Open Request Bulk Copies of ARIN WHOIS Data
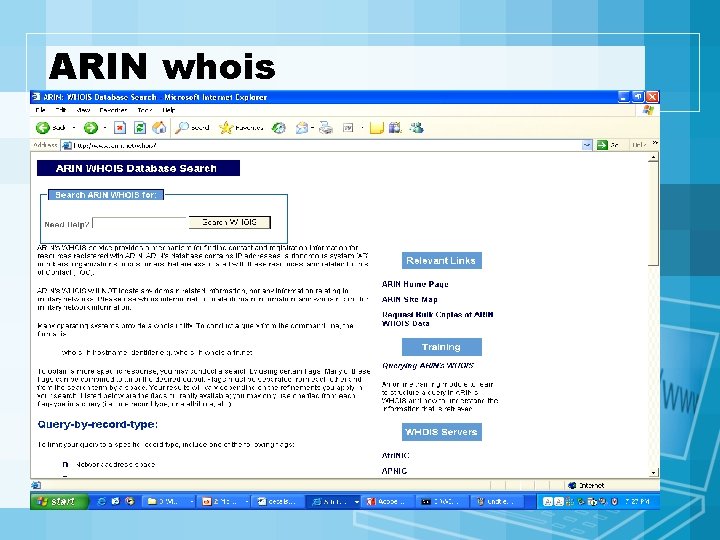Image resolution: width=720 pixels, height=540 pixels. [438, 319]
